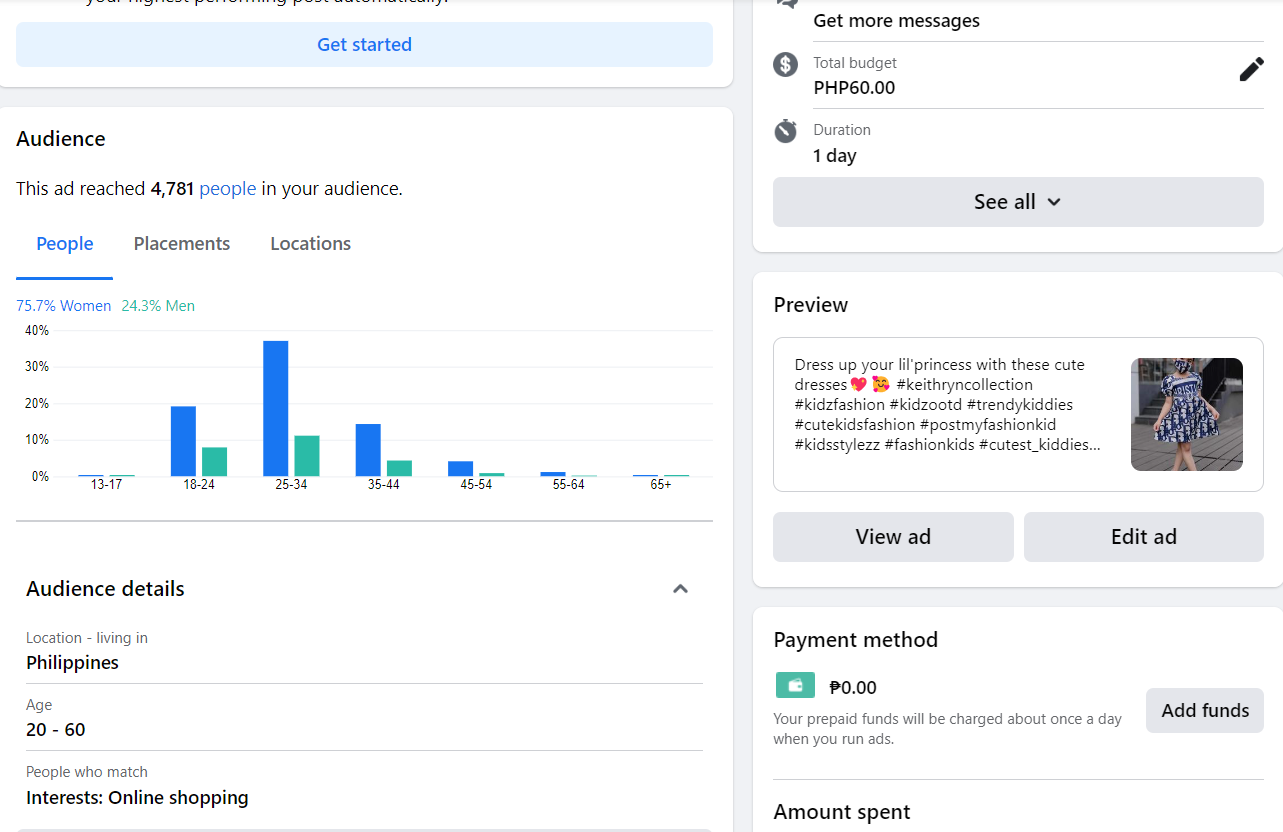Open the ad preview dress thumbnail

[1186, 414]
